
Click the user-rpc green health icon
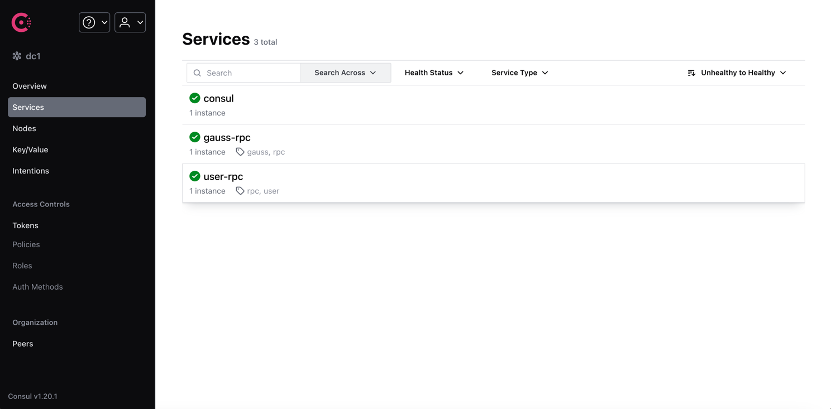195,176
